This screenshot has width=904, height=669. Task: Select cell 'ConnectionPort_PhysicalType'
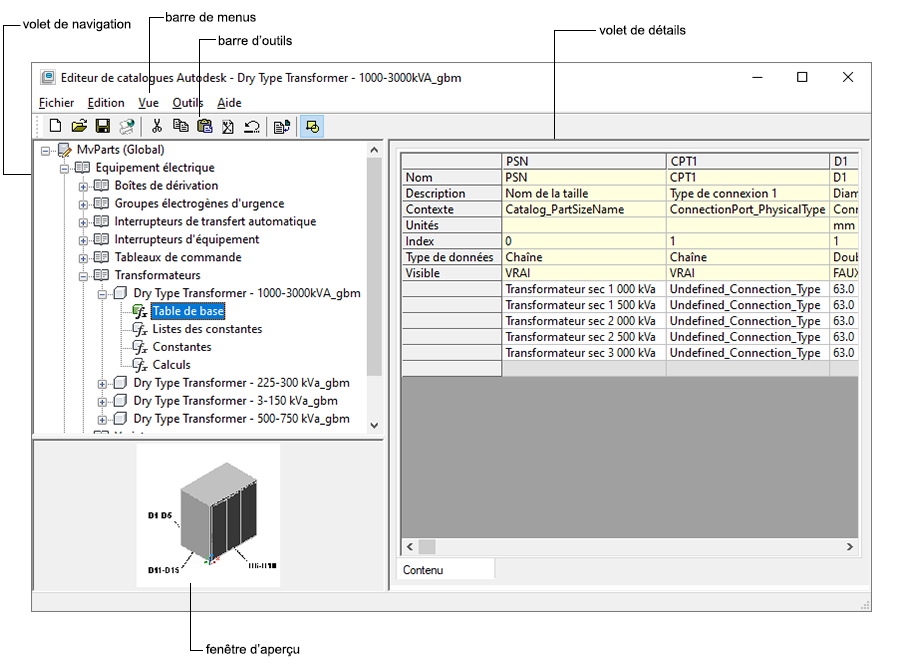[x=748, y=209]
